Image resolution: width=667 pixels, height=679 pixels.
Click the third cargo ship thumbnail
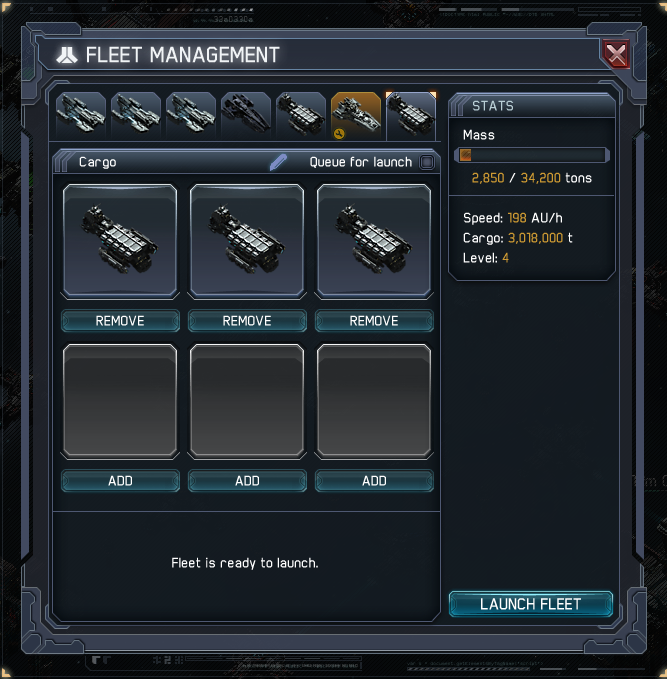[374, 241]
